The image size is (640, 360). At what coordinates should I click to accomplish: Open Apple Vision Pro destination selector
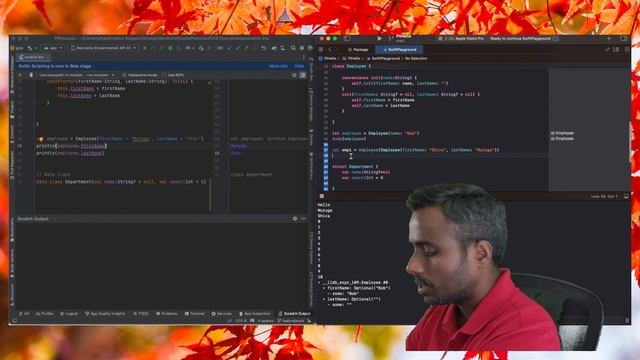[x=467, y=38]
